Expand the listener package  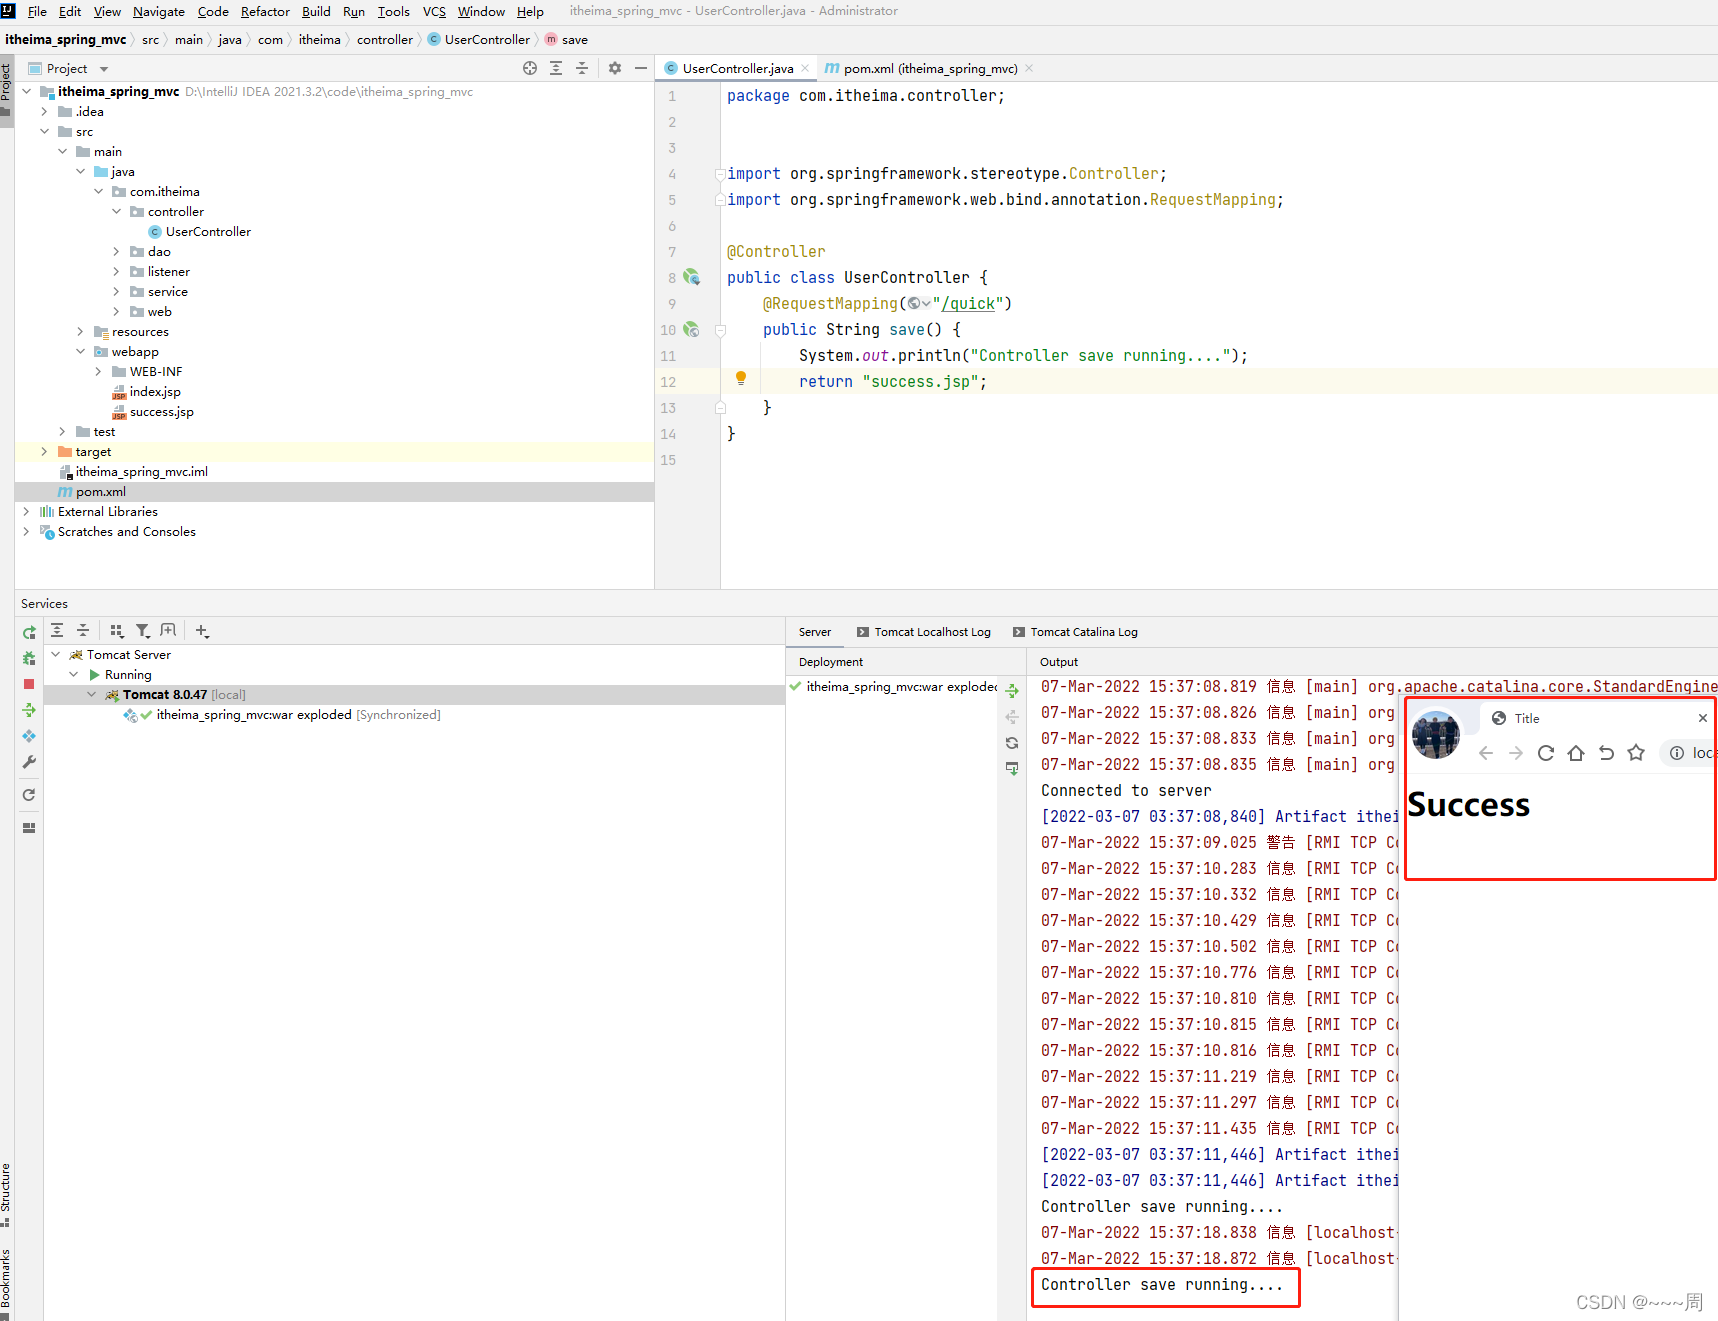[116, 271]
